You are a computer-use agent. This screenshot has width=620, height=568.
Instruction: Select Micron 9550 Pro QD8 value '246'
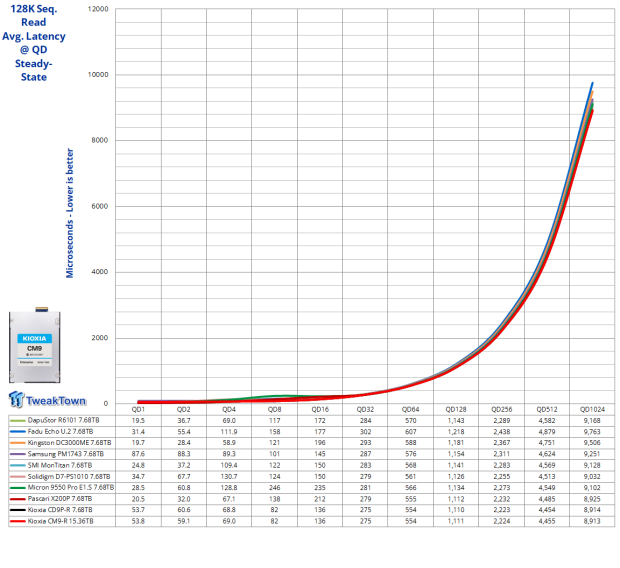tap(274, 488)
